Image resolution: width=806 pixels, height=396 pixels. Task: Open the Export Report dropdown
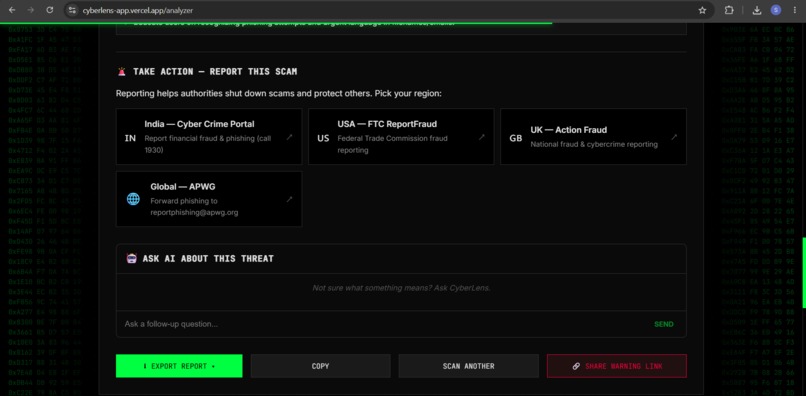click(179, 366)
